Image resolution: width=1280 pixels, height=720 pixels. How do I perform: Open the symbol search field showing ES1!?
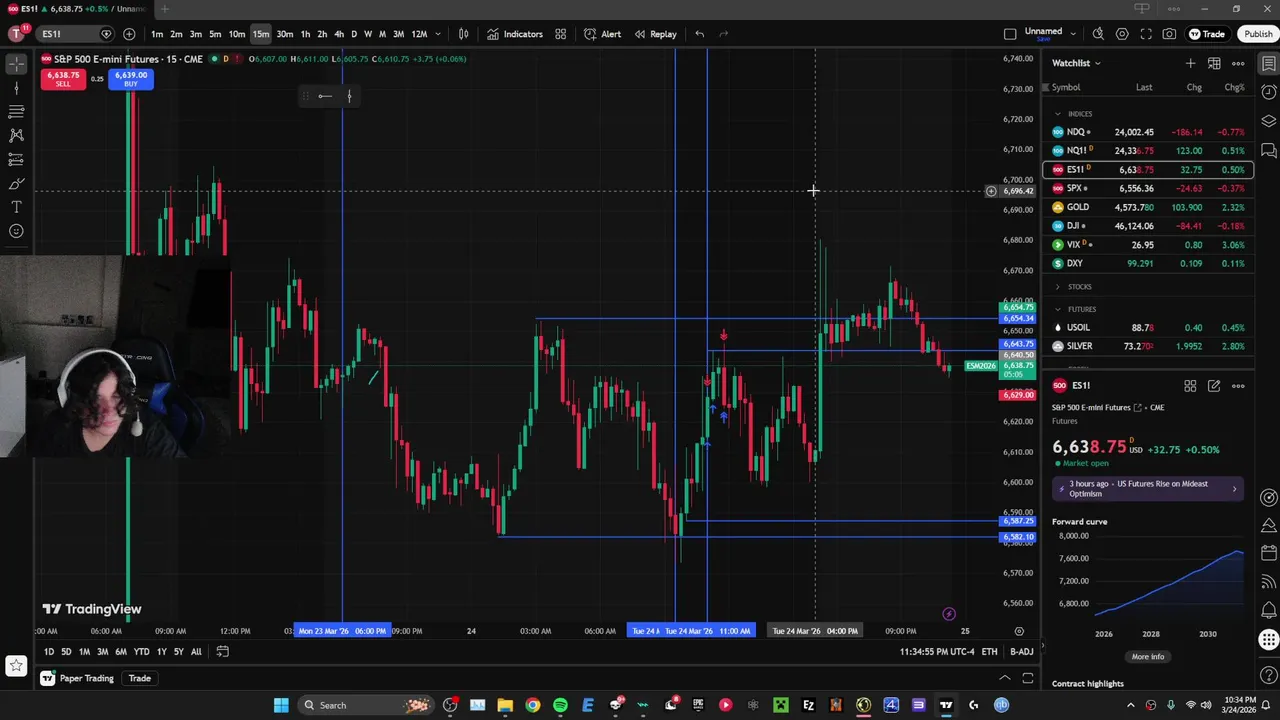(x=73, y=34)
